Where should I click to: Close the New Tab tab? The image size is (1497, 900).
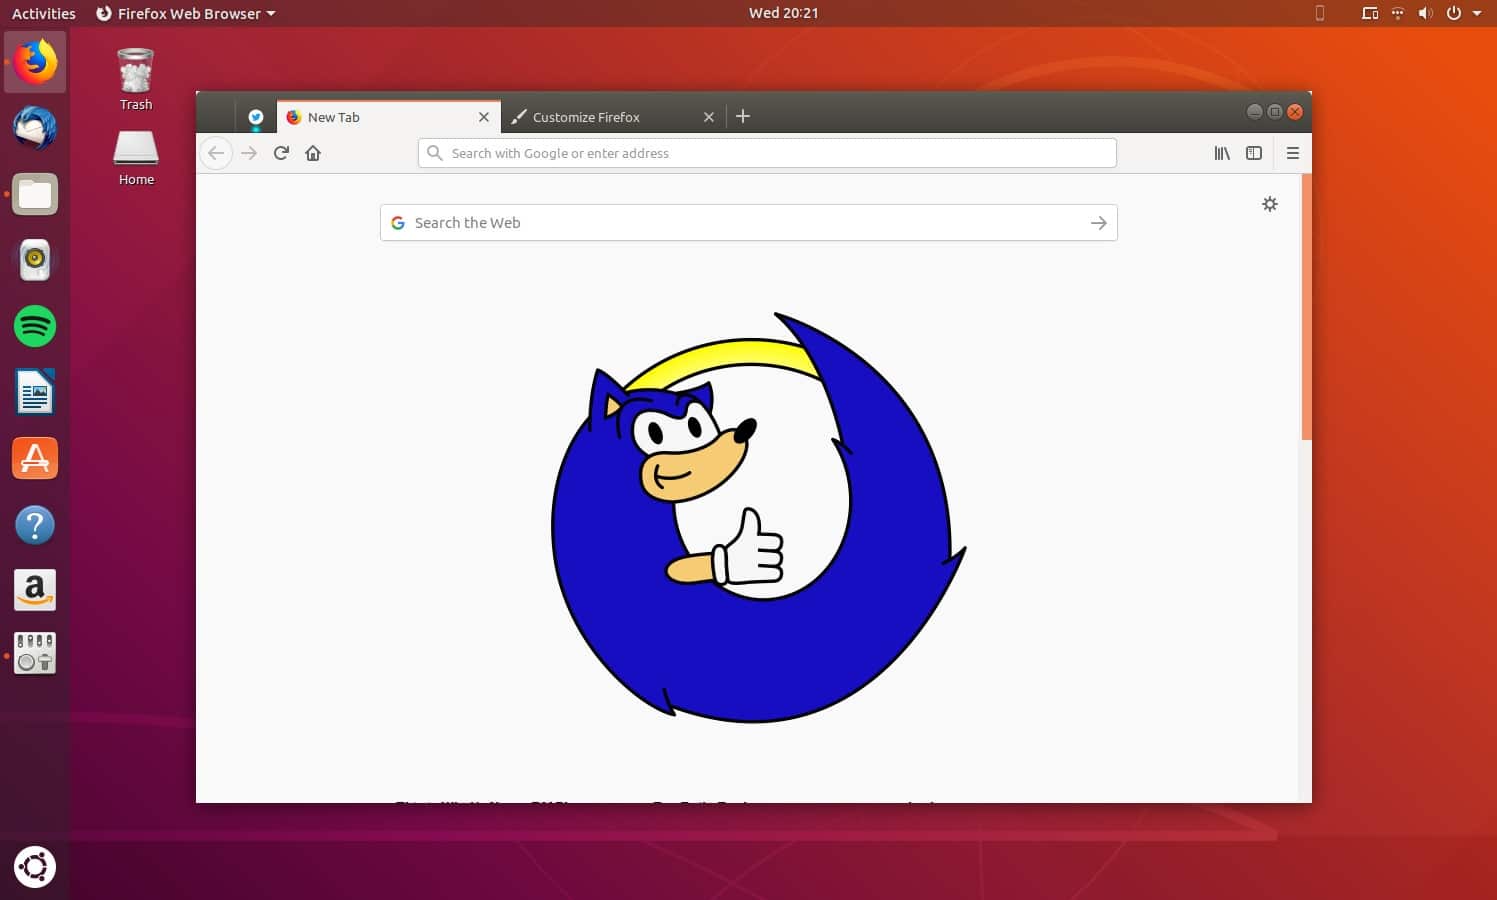[484, 117]
